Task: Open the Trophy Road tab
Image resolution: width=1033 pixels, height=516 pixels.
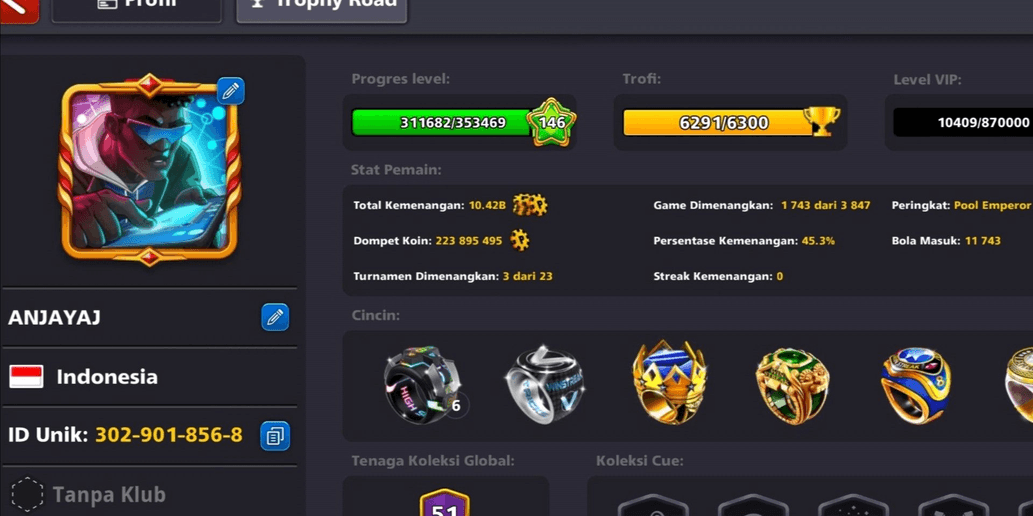Action: [x=321, y=7]
